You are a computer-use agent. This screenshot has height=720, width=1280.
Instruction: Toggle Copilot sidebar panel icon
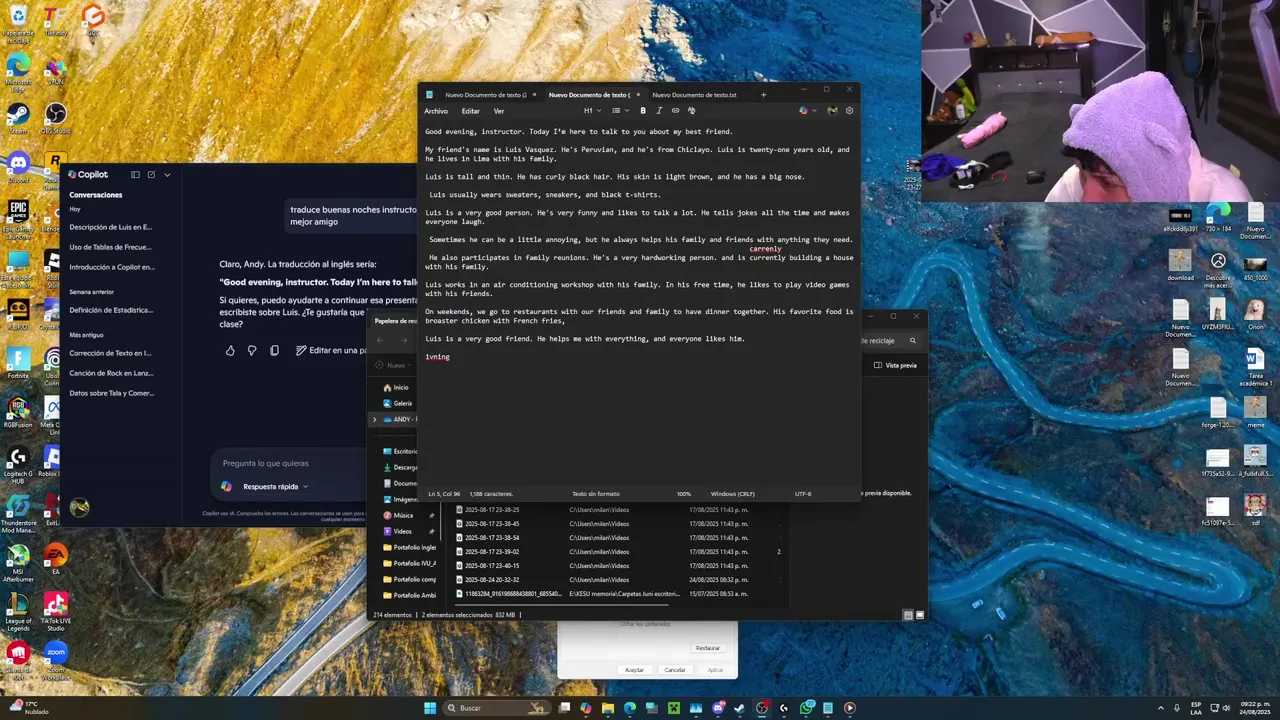(x=135, y=175)
